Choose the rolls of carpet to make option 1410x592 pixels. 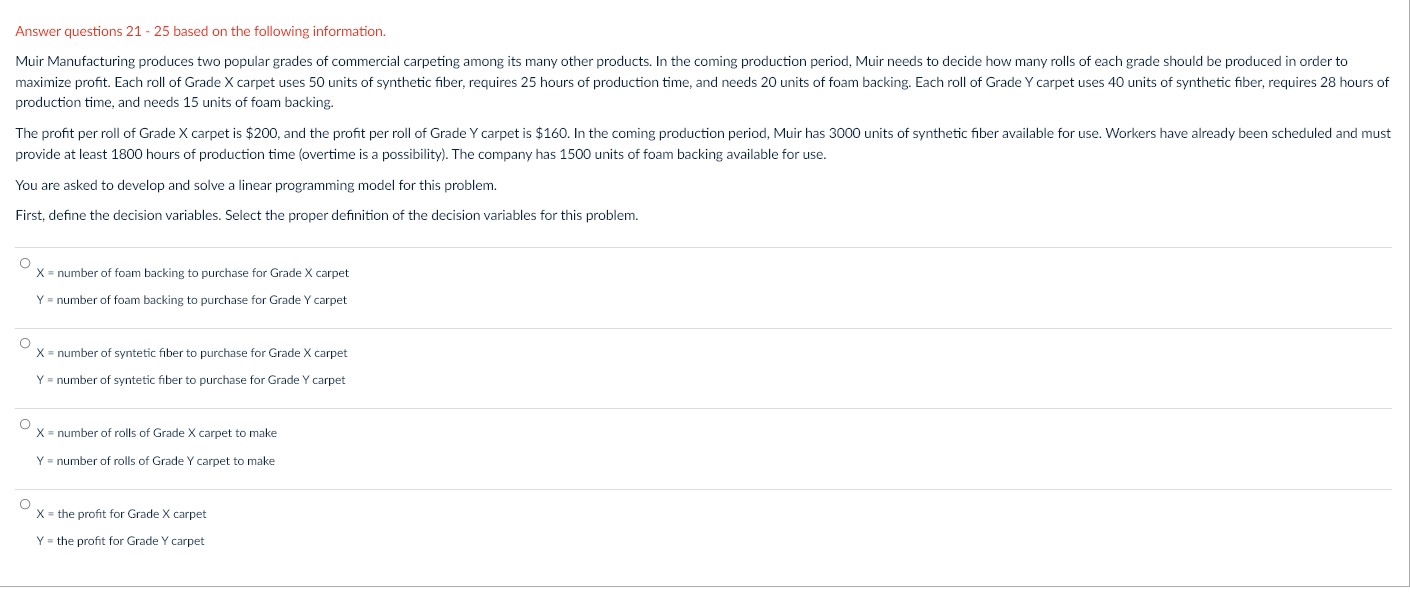[x=24, y=424]
